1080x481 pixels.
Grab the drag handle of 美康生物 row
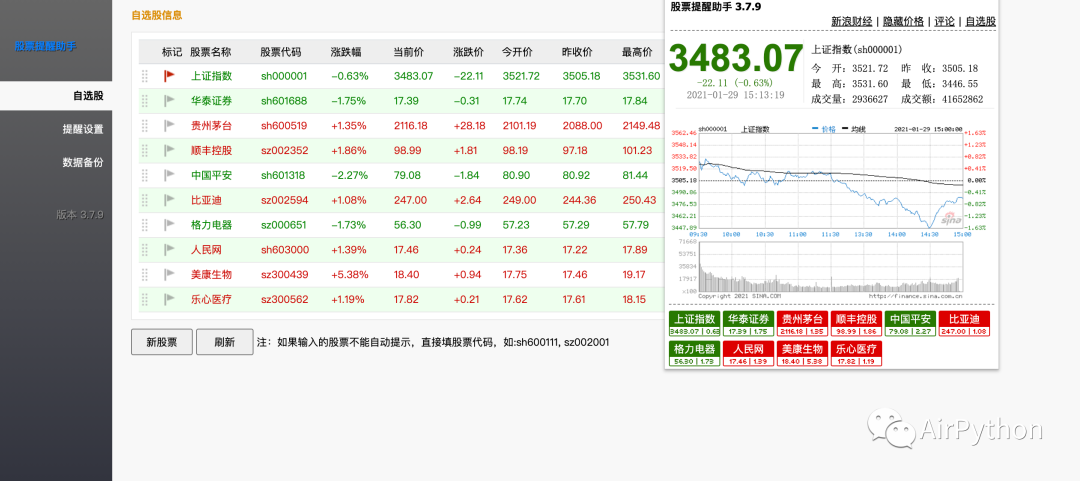[x=145, y=274]
